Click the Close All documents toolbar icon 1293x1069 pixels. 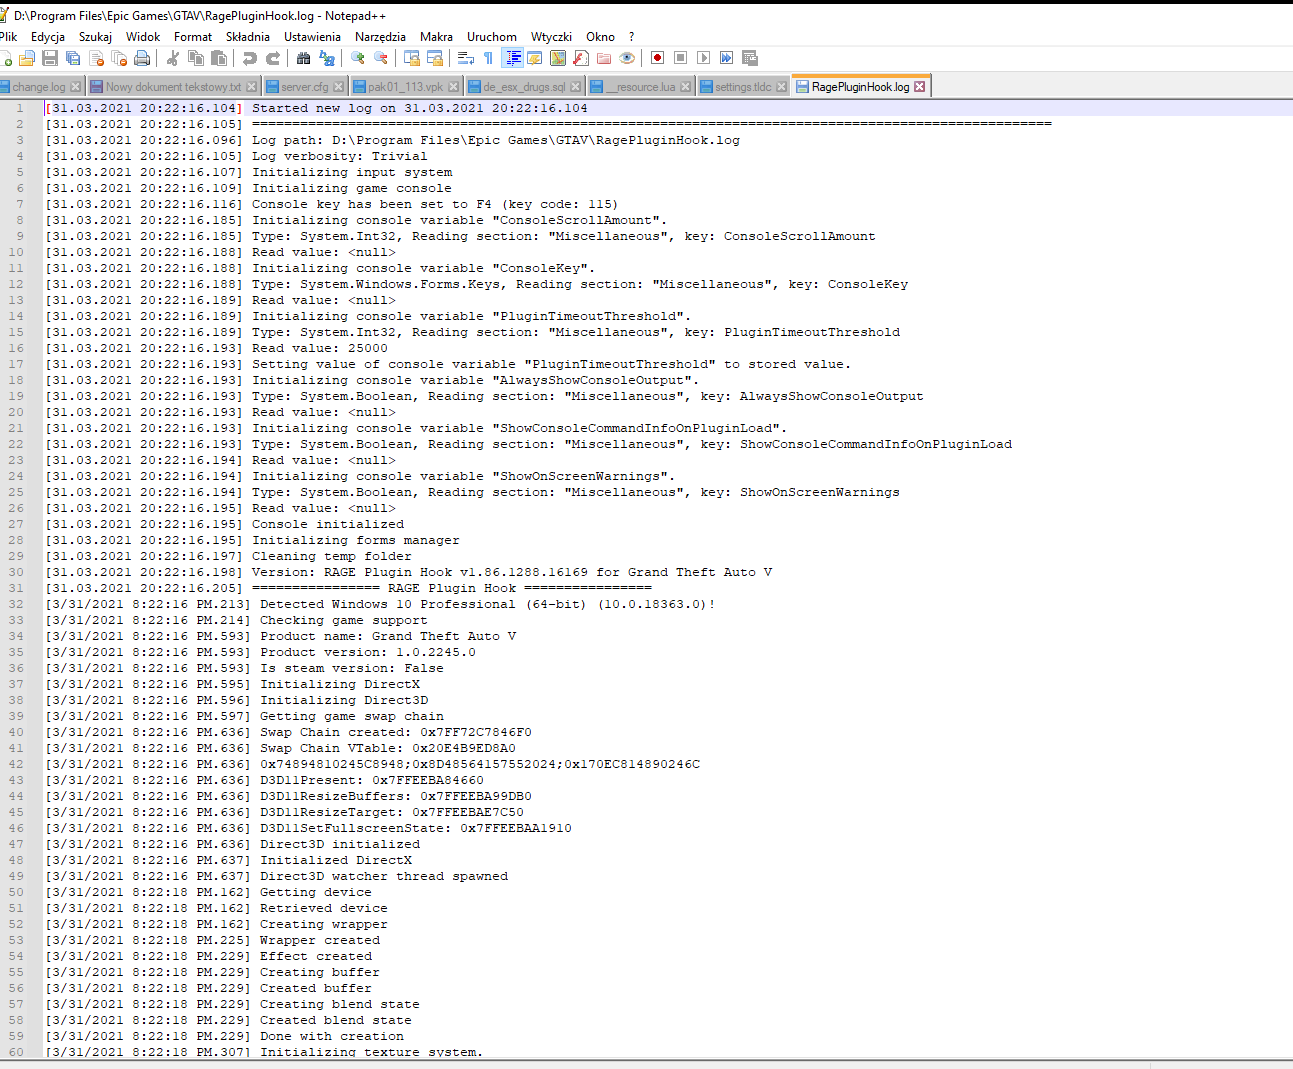tap(119, 58)
